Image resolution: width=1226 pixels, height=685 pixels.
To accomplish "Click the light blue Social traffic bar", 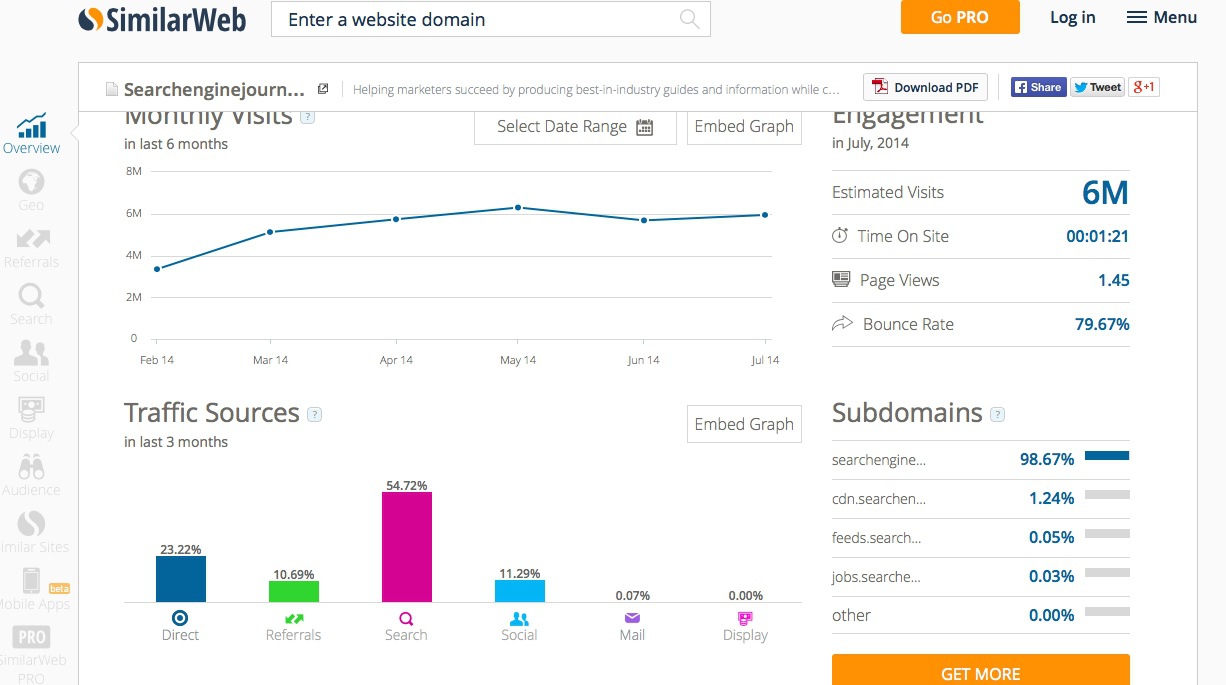I will coord(520,591).
